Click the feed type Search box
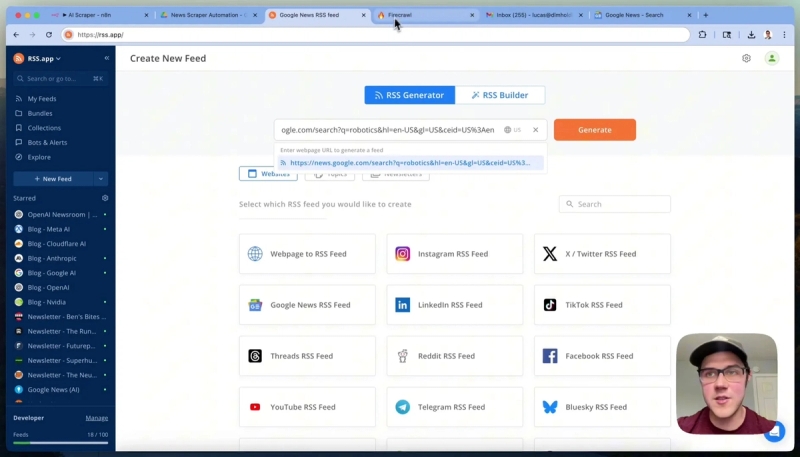Image resolution: width=800 pixels, height=457 pixels. pyautogui.click(x=614, y=204)
